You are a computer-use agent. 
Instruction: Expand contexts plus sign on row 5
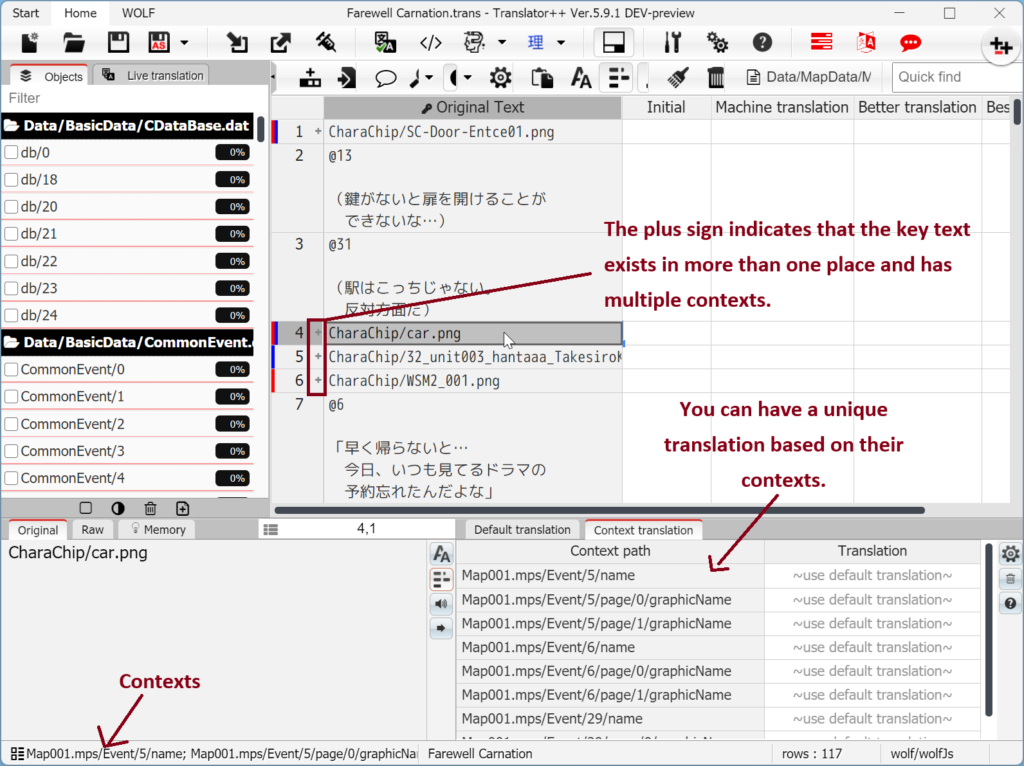pyautogui.click(x=318, y=357)
